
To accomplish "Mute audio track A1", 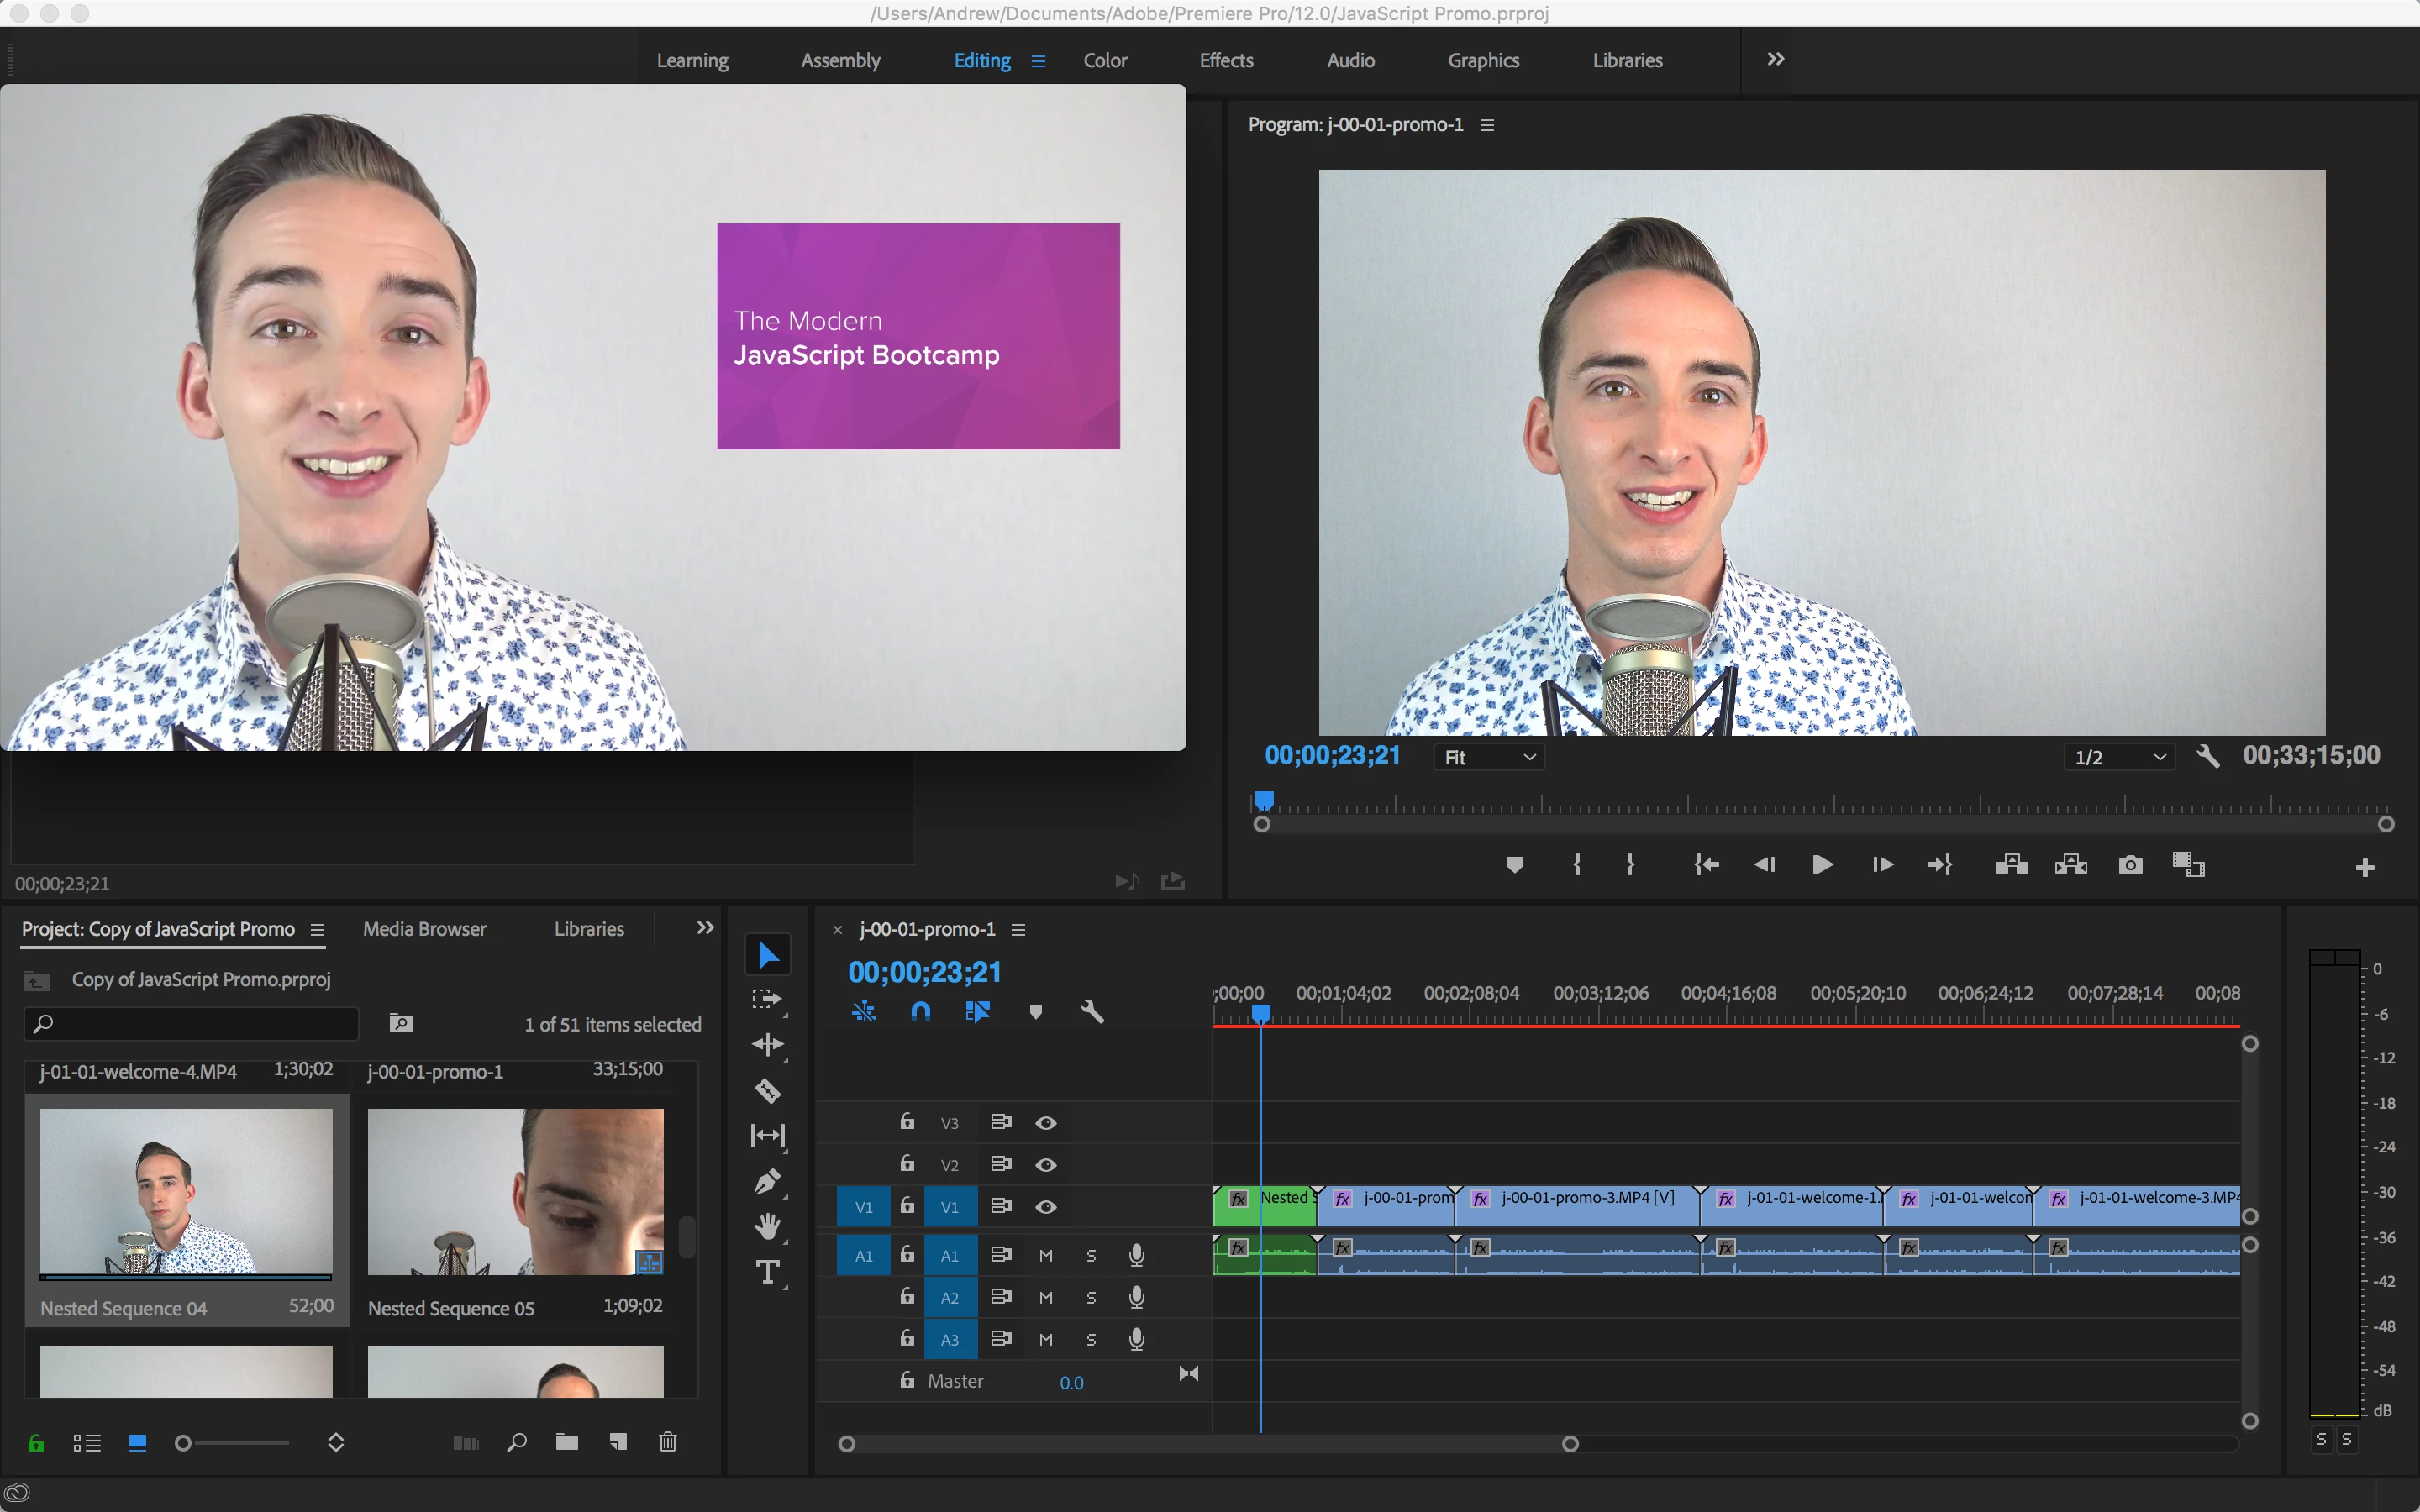I will [x=1046, y=1256].
